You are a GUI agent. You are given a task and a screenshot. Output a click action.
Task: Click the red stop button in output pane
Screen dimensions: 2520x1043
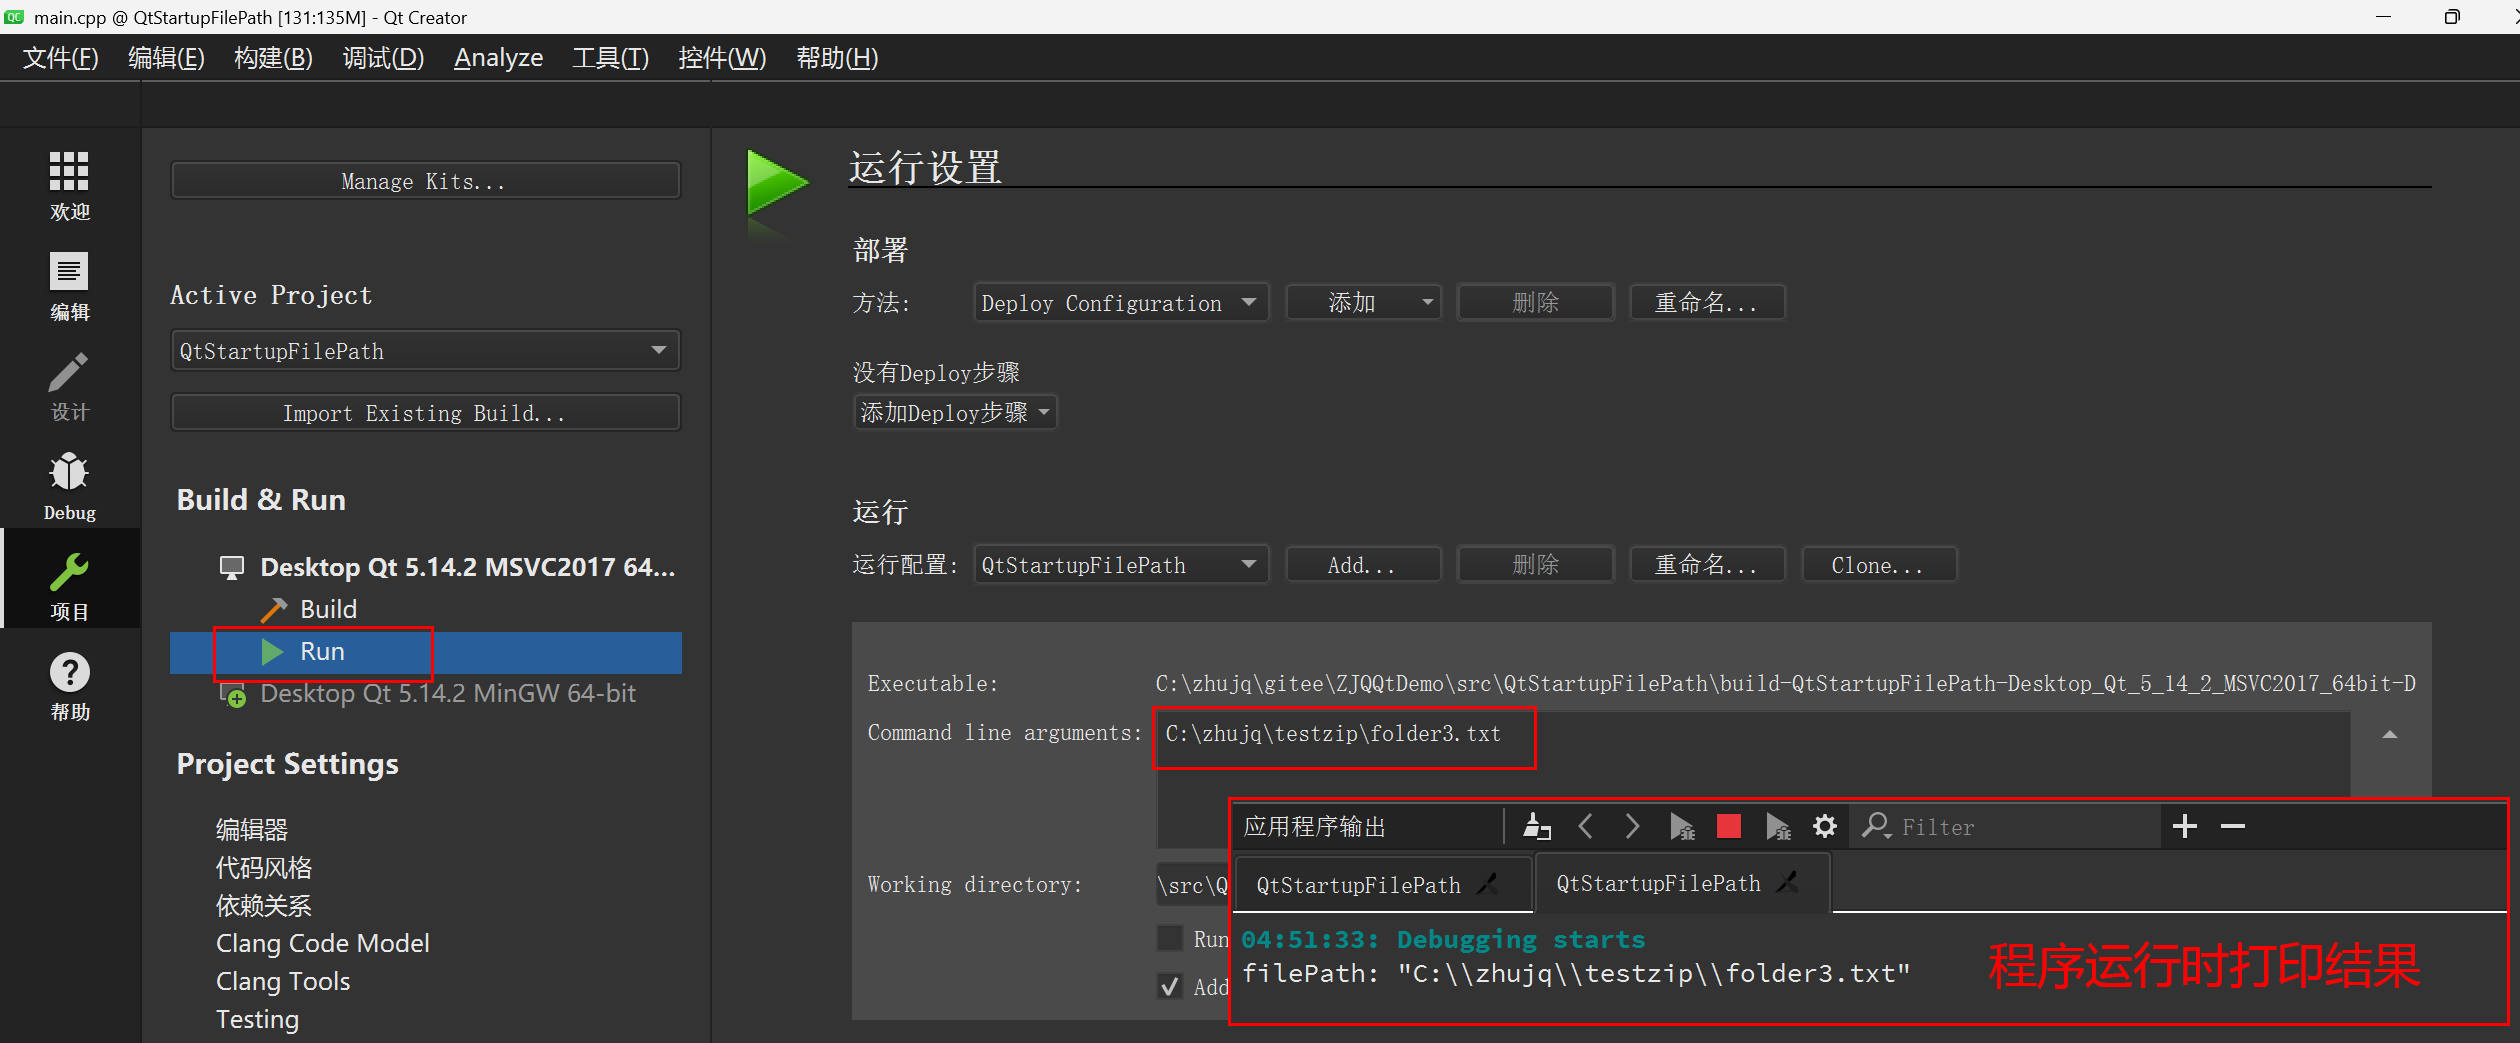pos(1728,826)
